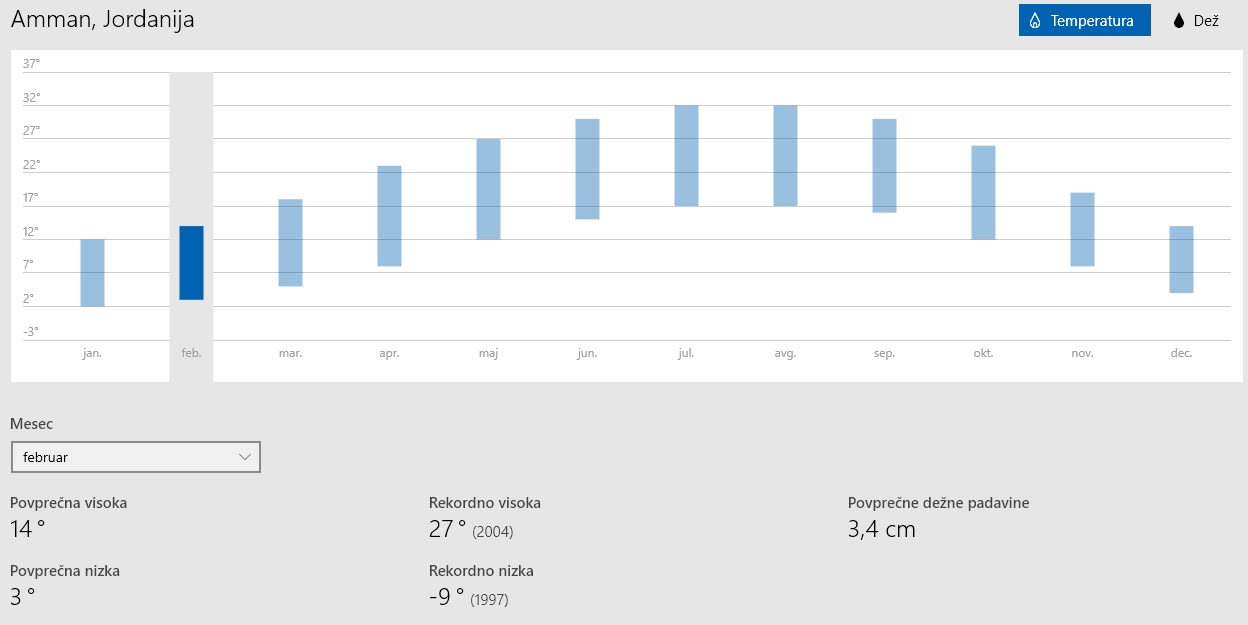The height and width of the screenshot is (625, 1248).
Task: Select the January temperature bar
Action: 92,273
